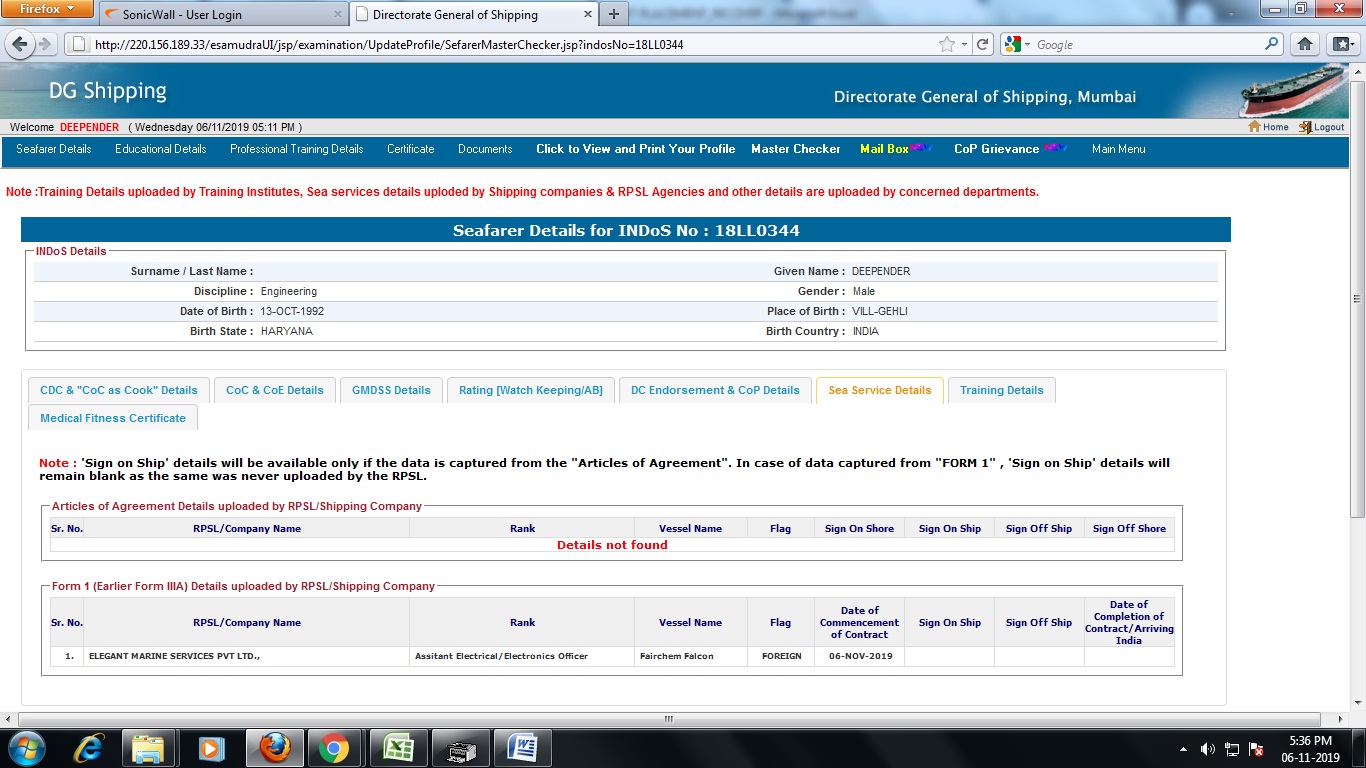1366x768 pixels.
Task: Bookmark this page with the star icon
Action: tap(946, 45)
